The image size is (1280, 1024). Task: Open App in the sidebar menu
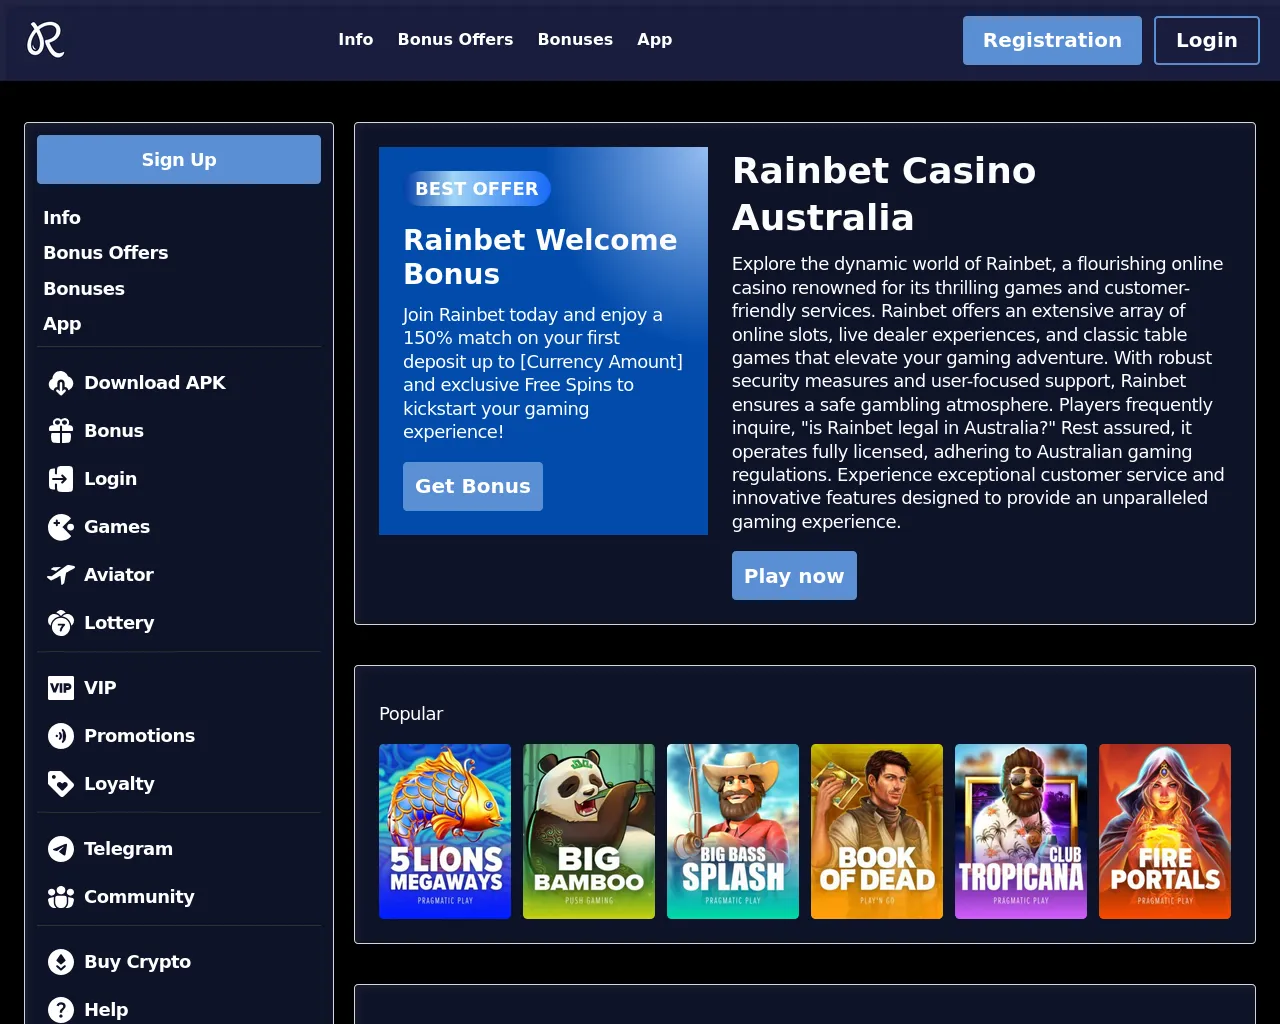62,324
